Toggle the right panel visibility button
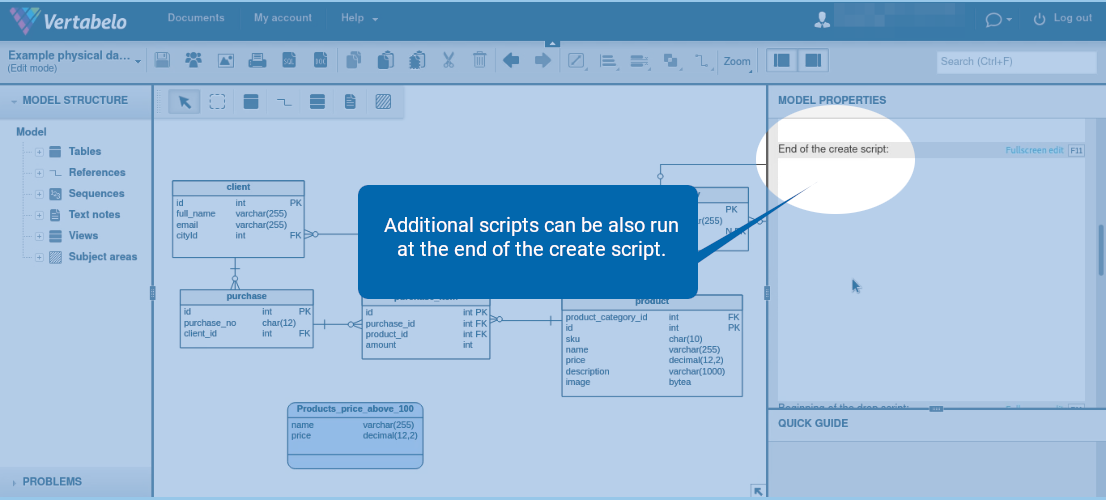 tap(813, 61)
